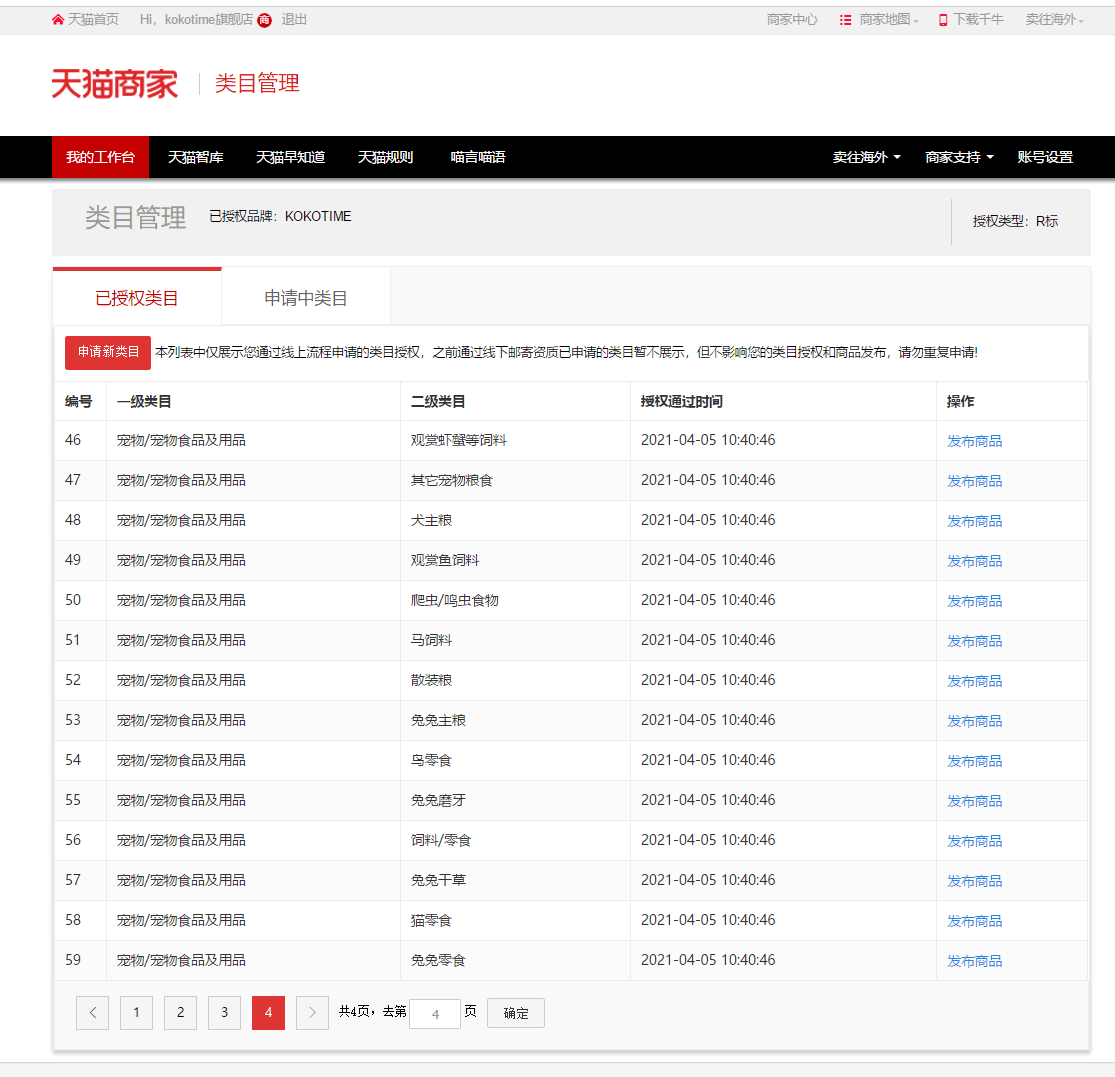Click the kokotime旗舰店 account name
Viewport: 1115px width, 1077px height.
[208, 20]
